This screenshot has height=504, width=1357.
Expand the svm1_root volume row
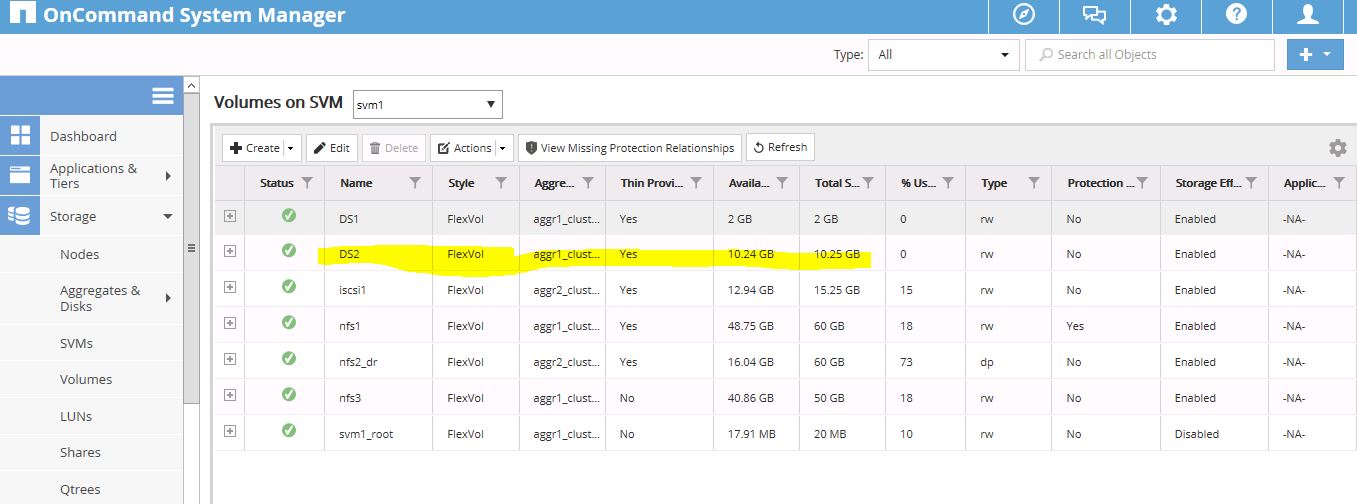[x=230, y=431]
